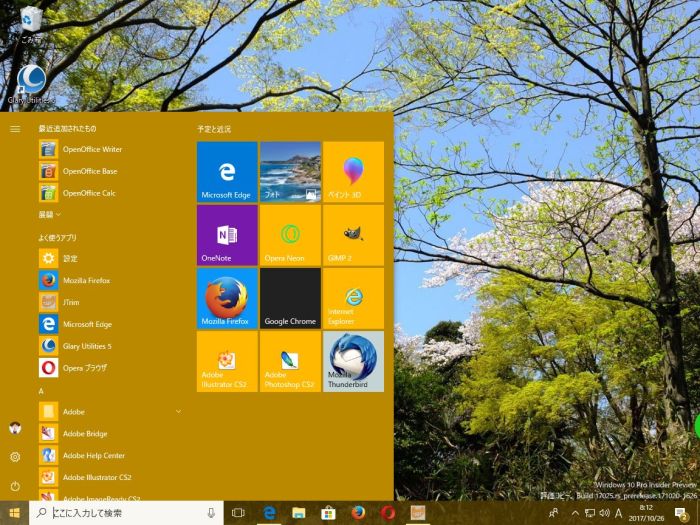Launch the Mozilla Thunderbird tile
This screenshot has height=525, width=700.
click(x=353, y=361)
